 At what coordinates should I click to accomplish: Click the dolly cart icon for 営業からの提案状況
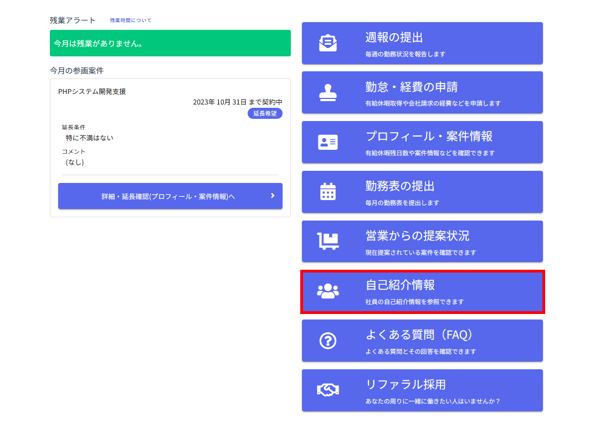point(328,241)
